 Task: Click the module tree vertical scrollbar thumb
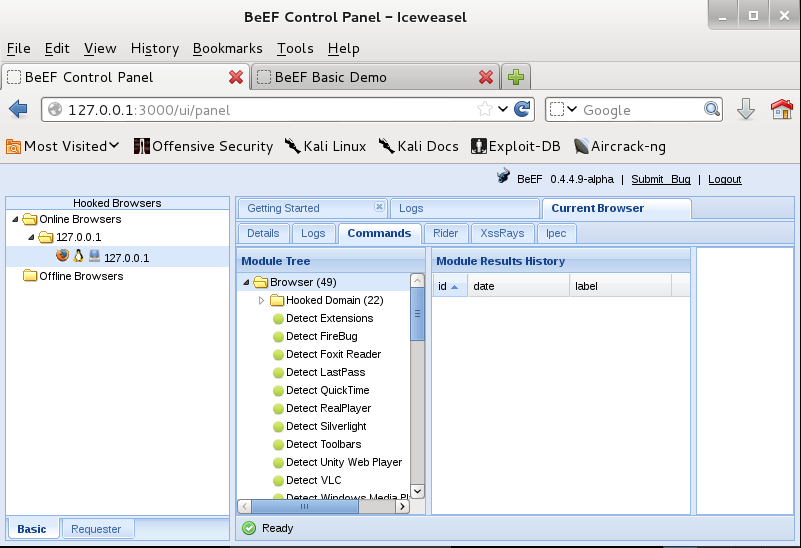click(417, 314)
